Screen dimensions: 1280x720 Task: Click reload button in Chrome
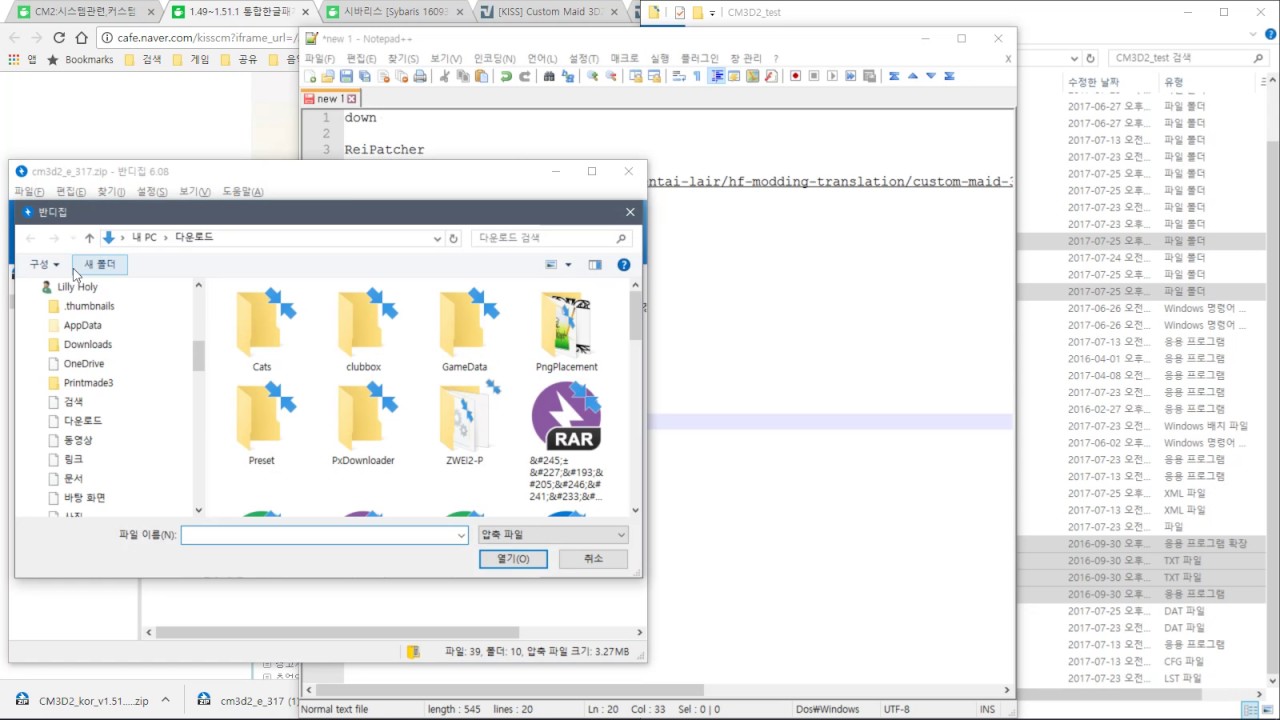point(59,37)
